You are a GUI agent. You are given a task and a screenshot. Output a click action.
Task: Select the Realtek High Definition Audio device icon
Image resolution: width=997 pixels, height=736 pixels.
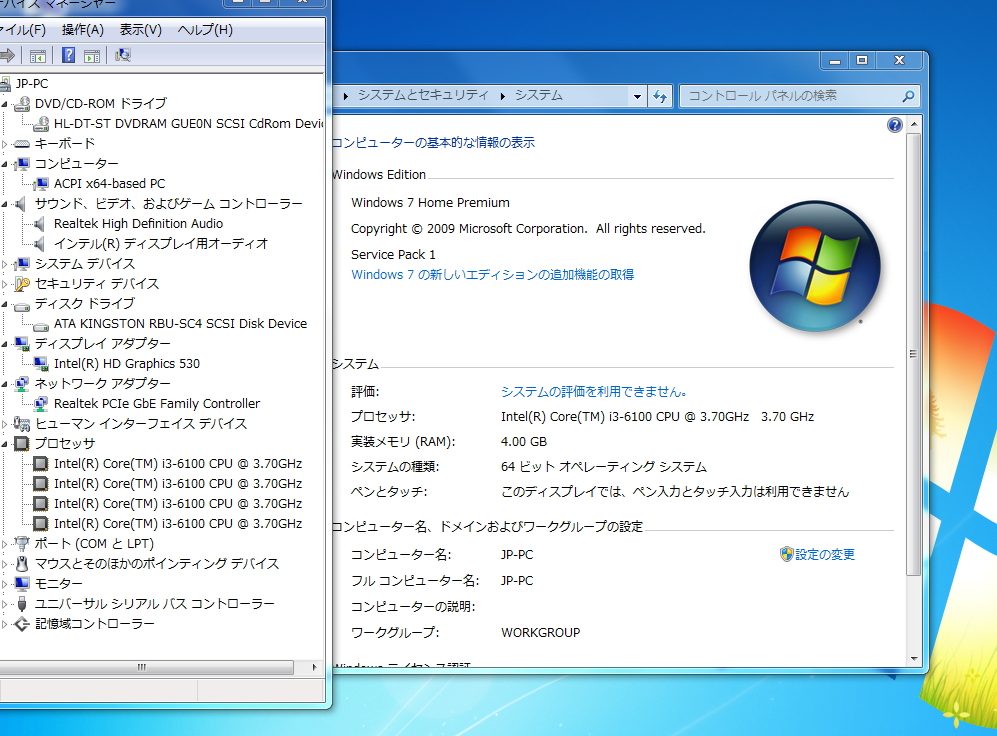point(41,223)
